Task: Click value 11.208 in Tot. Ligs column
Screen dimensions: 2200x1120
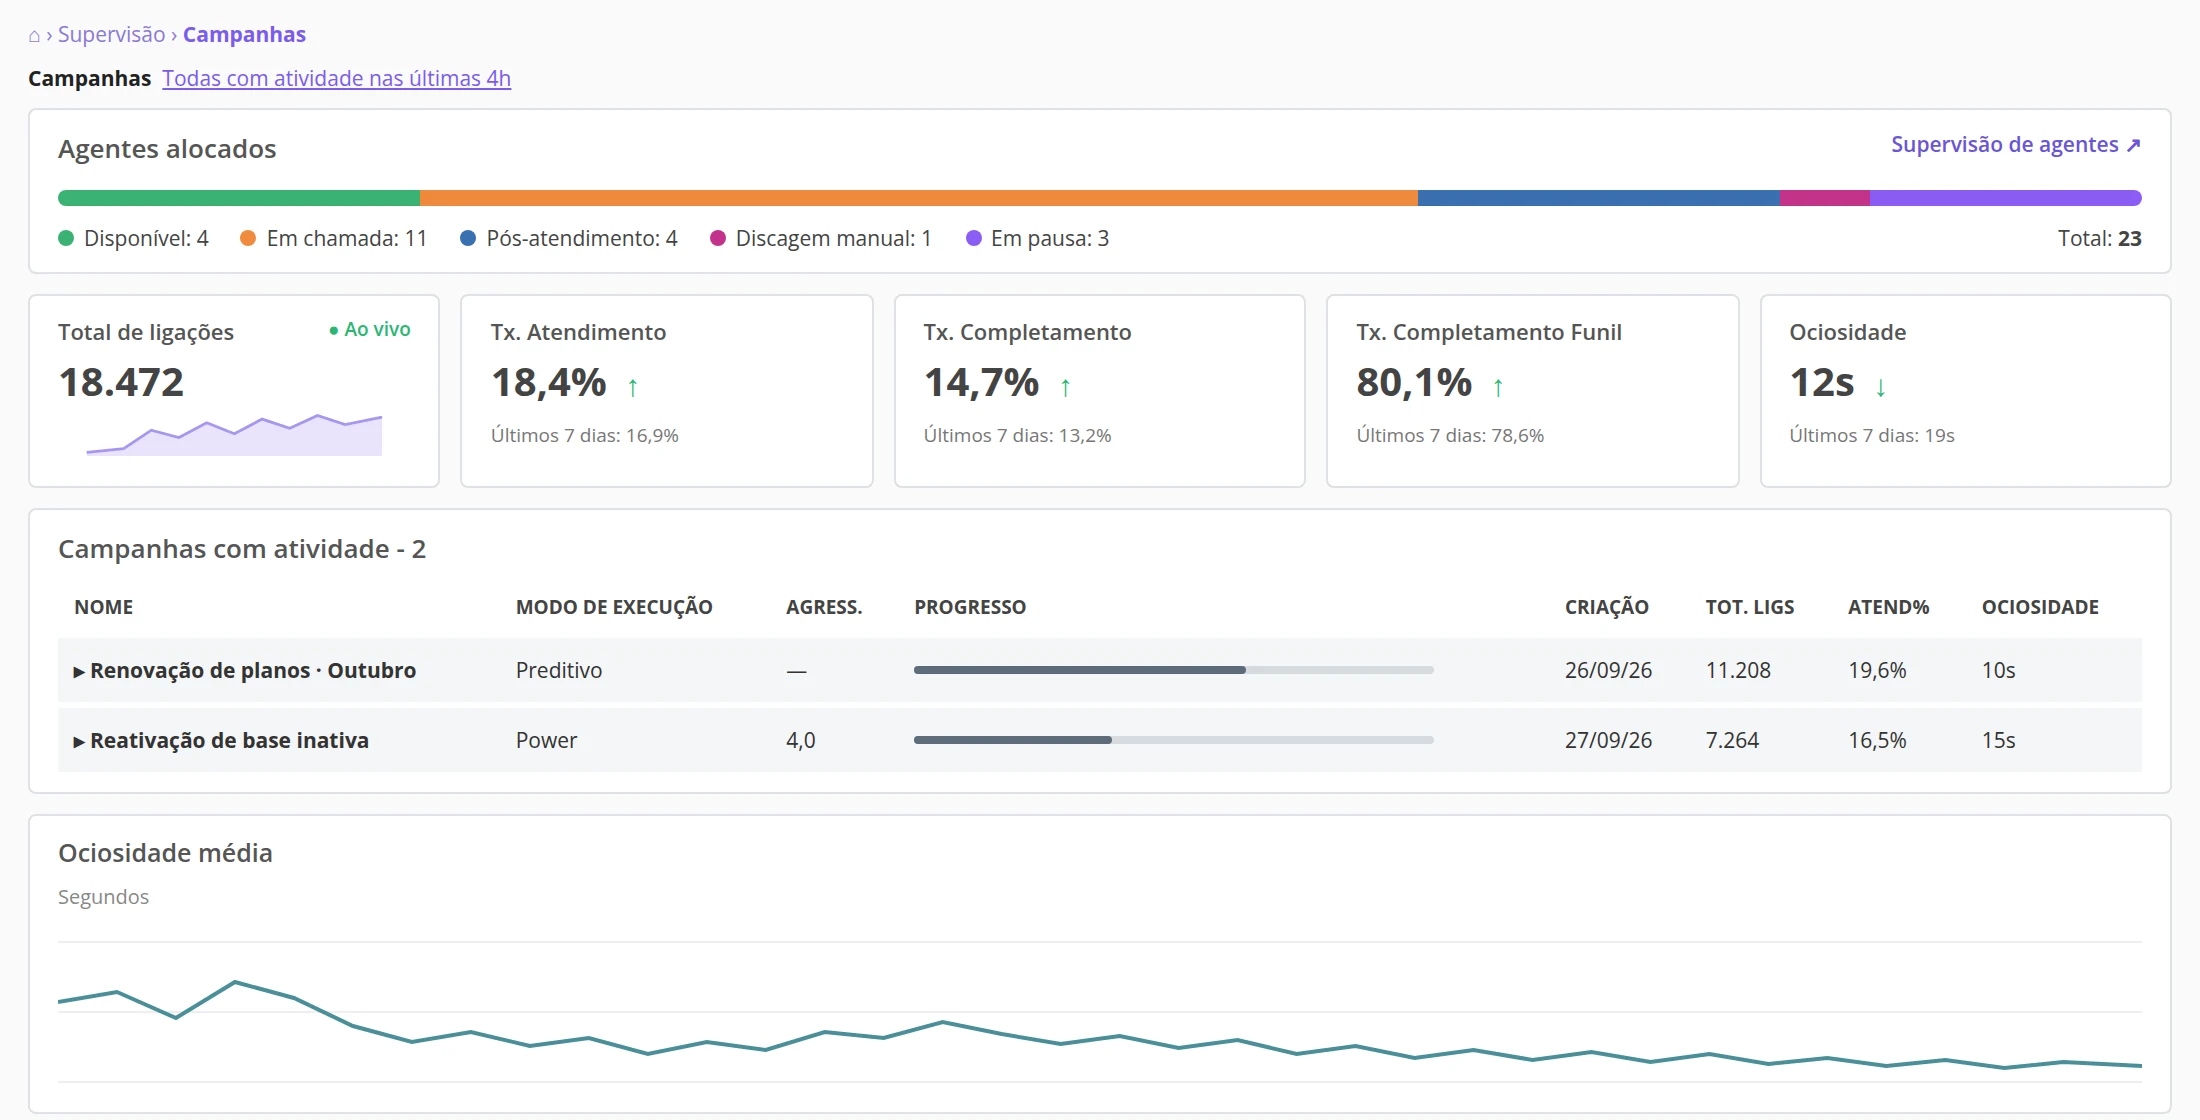Action: (x=1738, y=670)
